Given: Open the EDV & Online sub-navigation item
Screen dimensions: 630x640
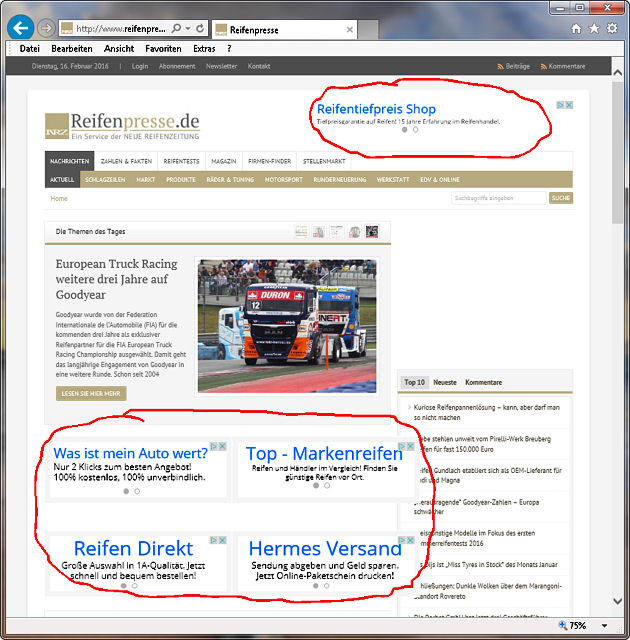Looking at the screenshot, I should [x=440, y=180].
